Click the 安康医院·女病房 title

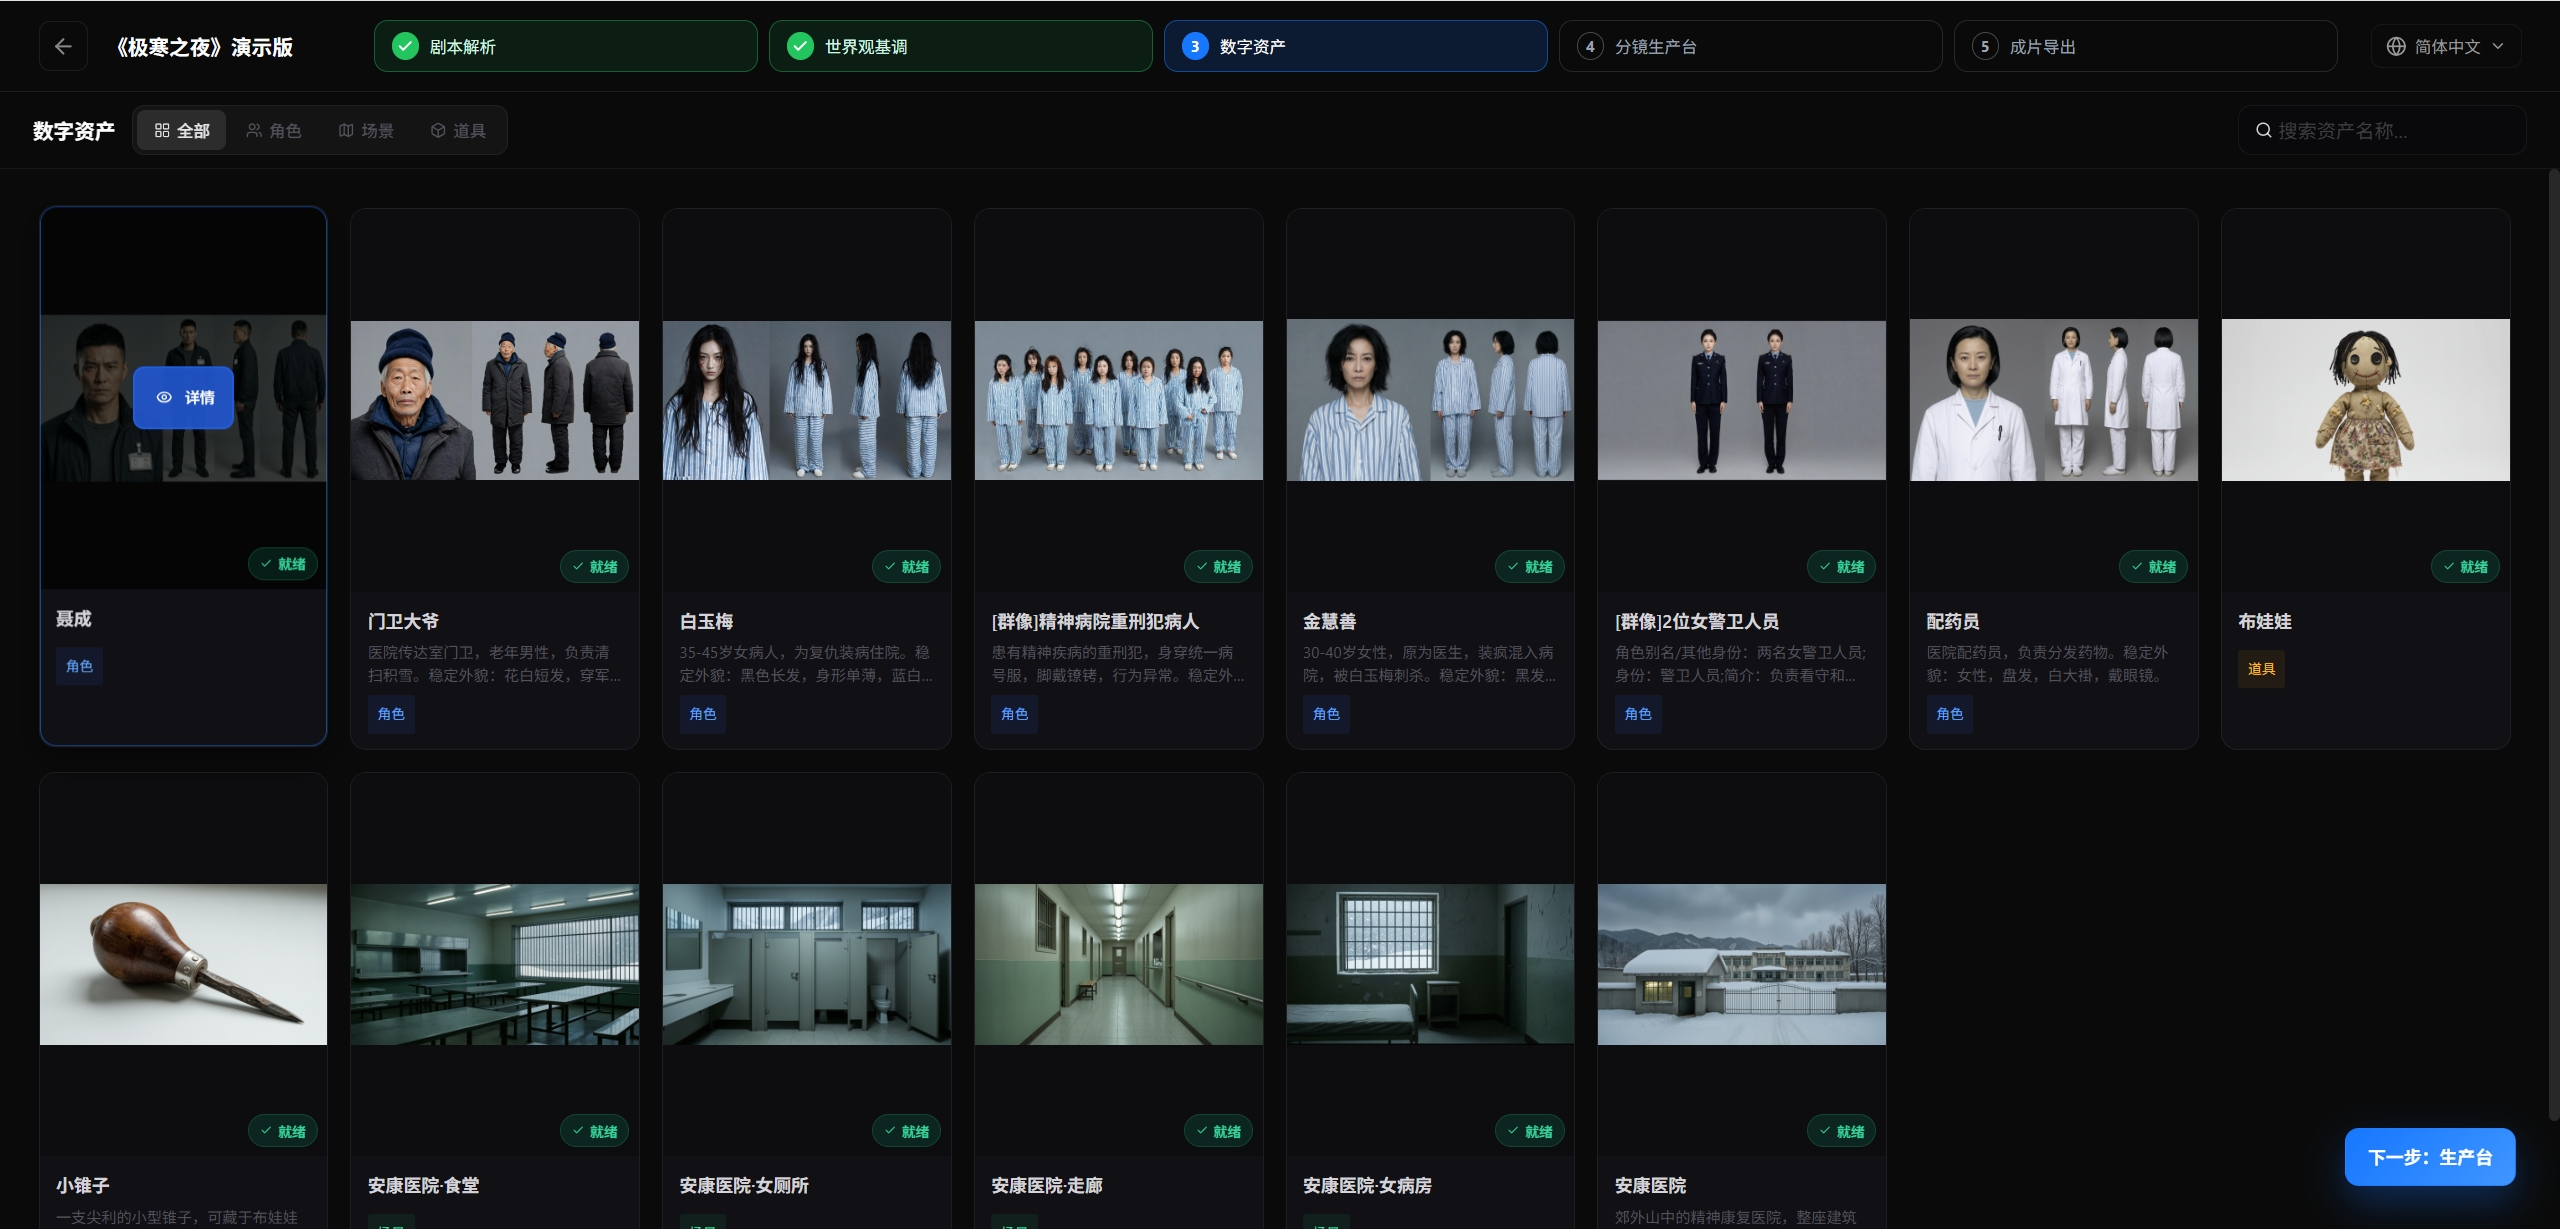pos(1367,1185)
